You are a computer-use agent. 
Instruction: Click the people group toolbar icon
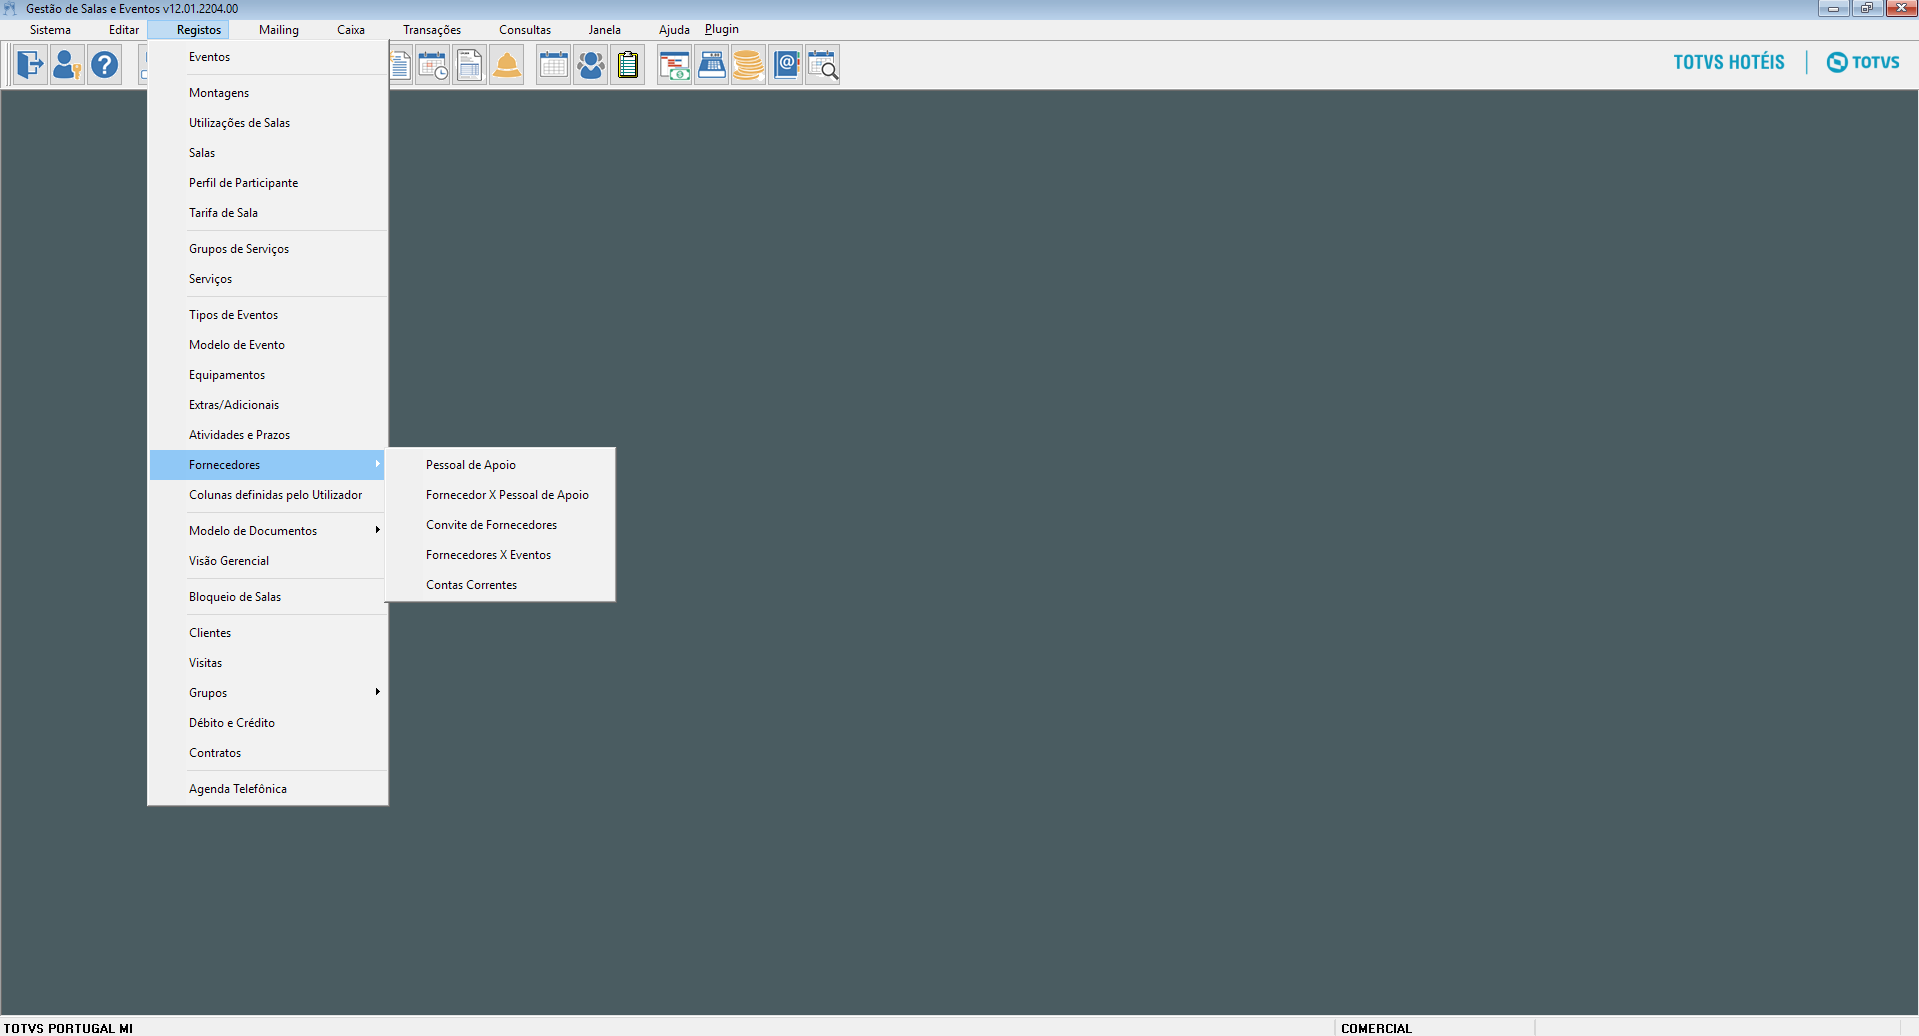[591, 66]
